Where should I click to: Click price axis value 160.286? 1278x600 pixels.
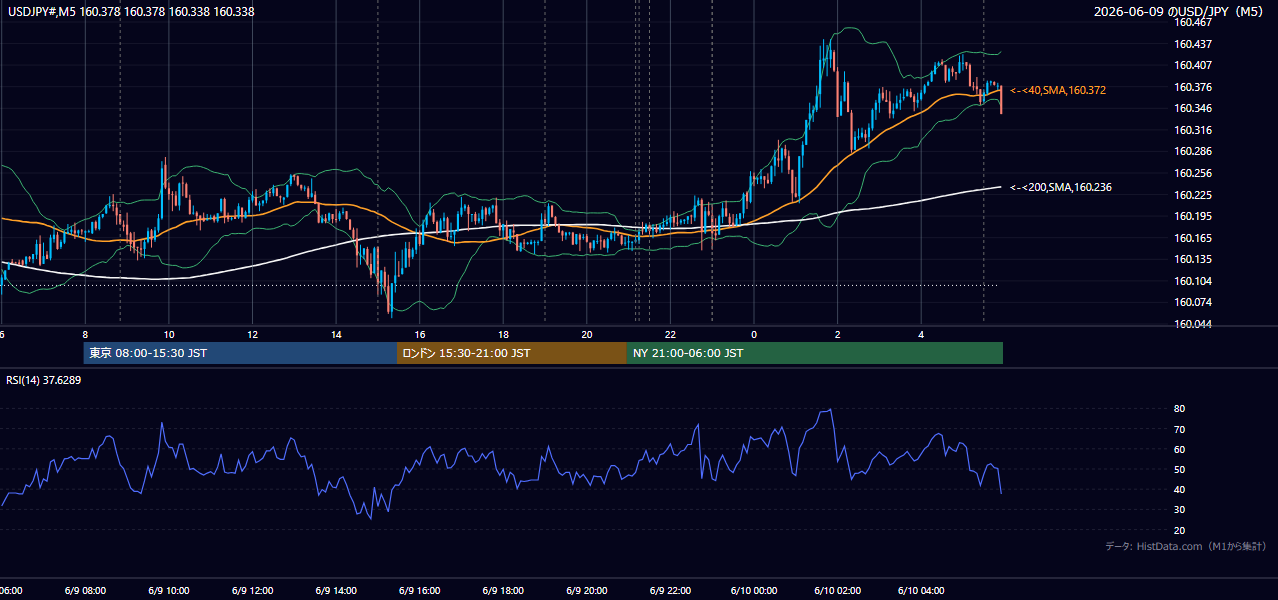1192,151
